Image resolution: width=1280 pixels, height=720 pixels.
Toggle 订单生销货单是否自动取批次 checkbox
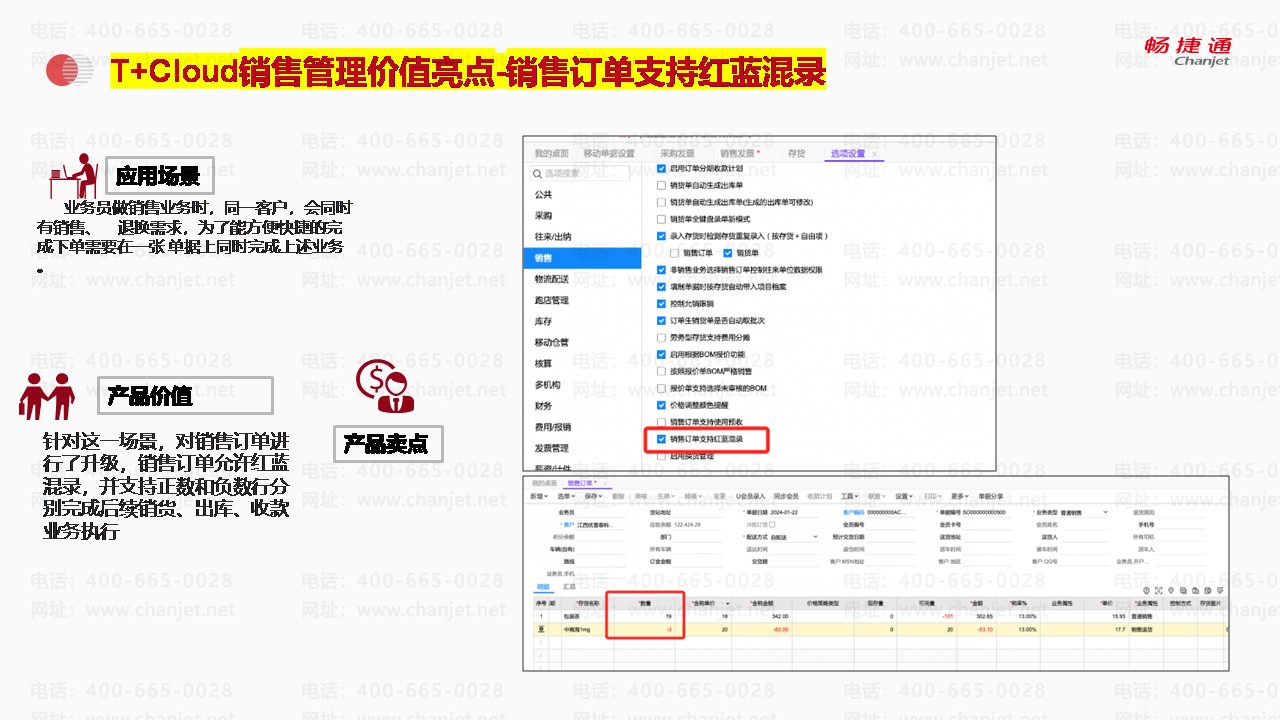[x=661, y=320]
